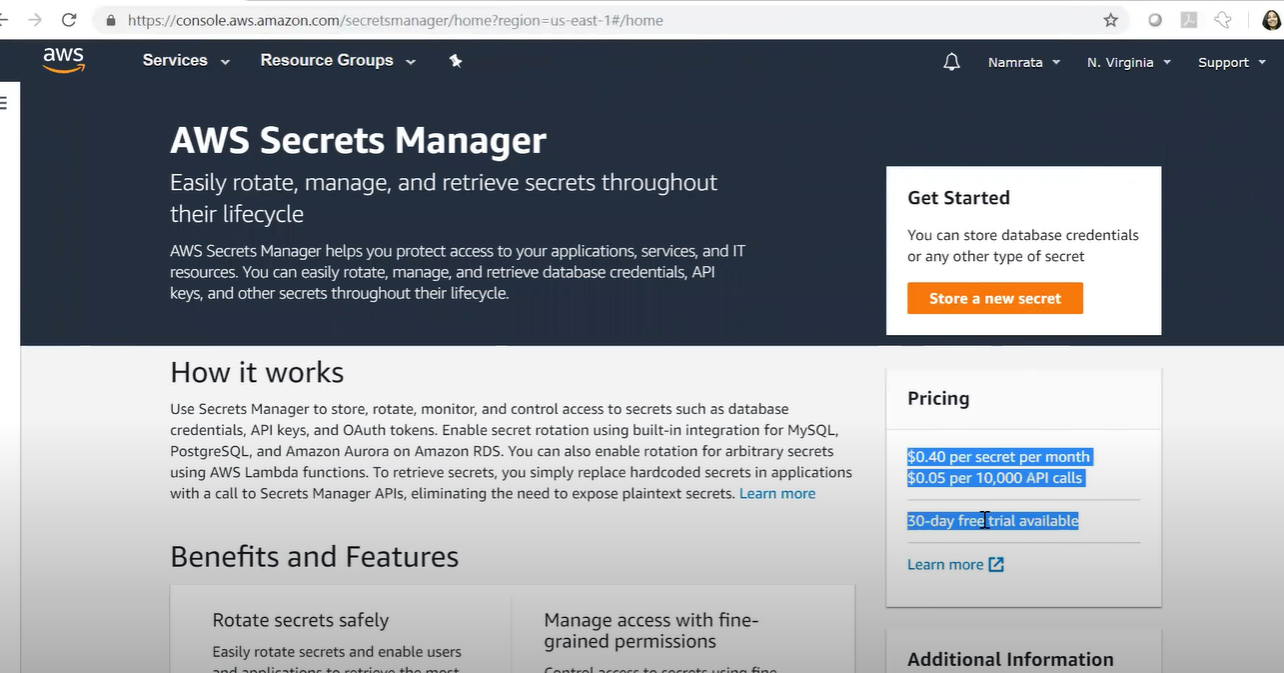The image size is (1284, 673).
Task: Click the Benefits and Features heading
Action: coord(314,556)
